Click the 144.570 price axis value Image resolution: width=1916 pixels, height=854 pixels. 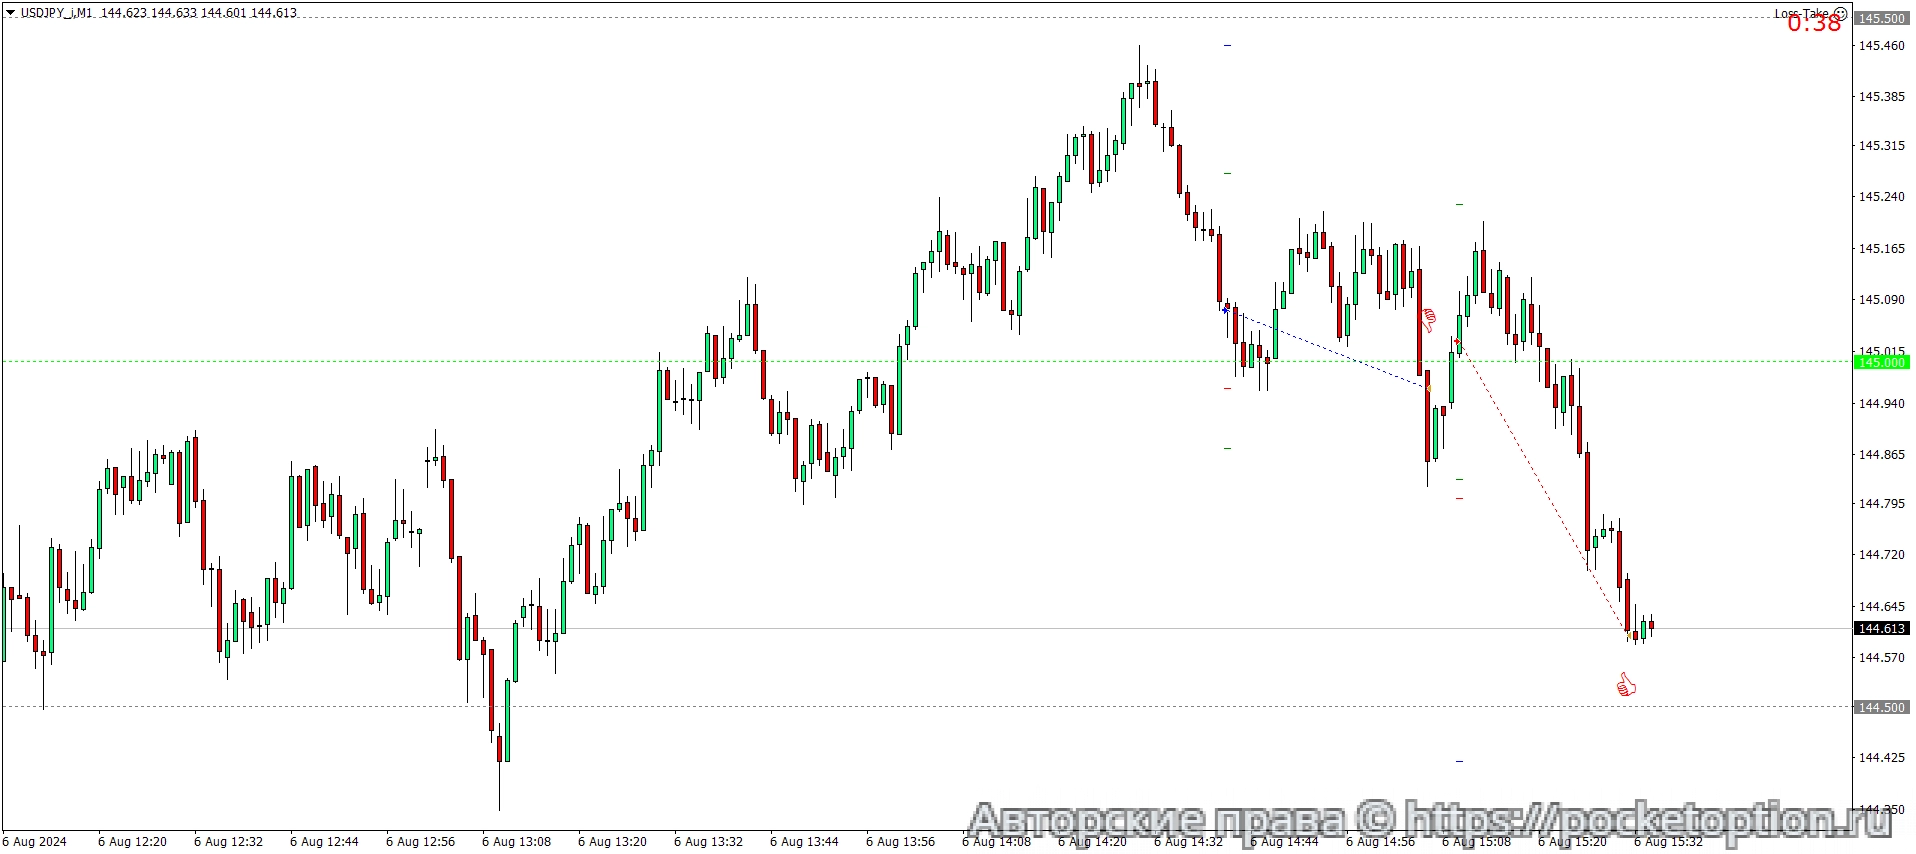click(x=1881, y=657)
